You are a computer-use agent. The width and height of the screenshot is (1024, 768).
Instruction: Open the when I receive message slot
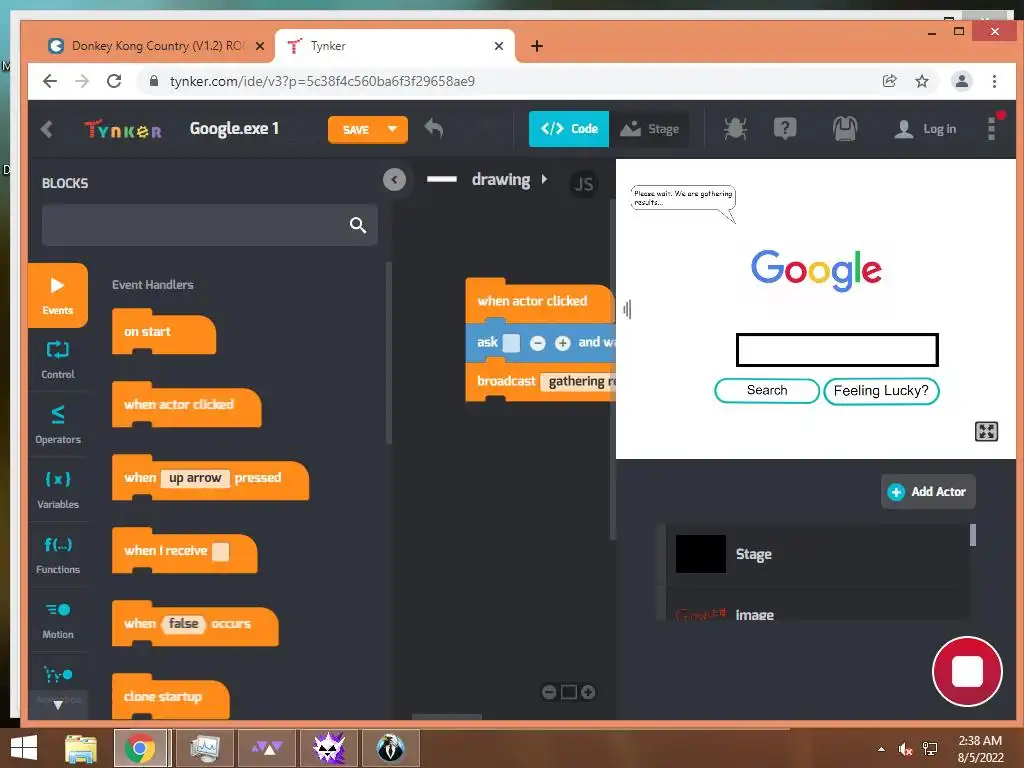click(221, 551)
